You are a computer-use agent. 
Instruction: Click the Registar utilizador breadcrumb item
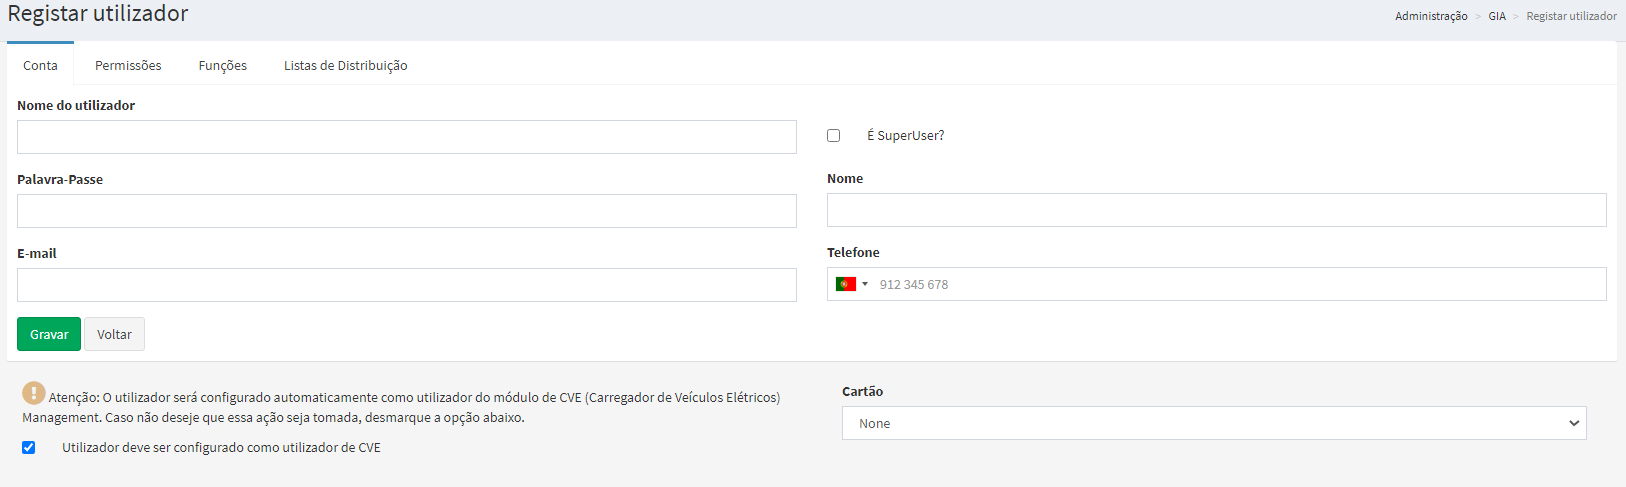pyautogui.click(x=1571, y=16)
